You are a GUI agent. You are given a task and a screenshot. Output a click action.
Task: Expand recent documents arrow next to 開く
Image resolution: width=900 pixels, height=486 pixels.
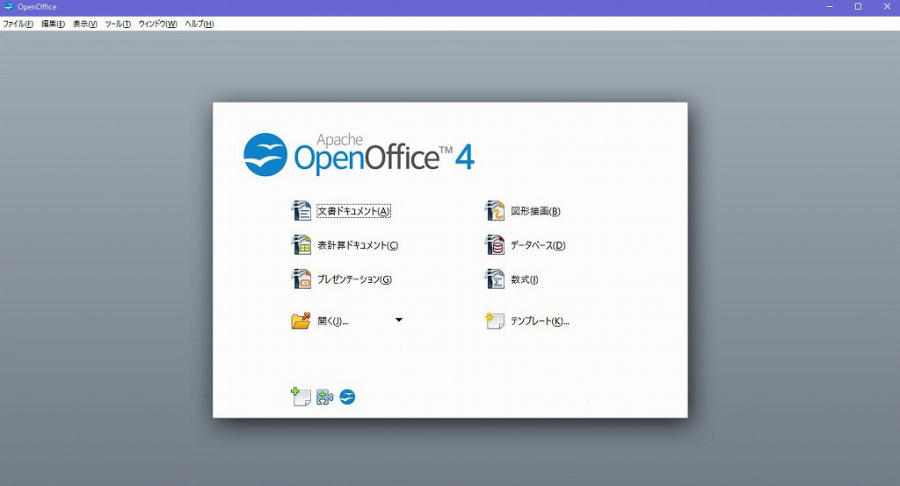(x=399, y=320)
